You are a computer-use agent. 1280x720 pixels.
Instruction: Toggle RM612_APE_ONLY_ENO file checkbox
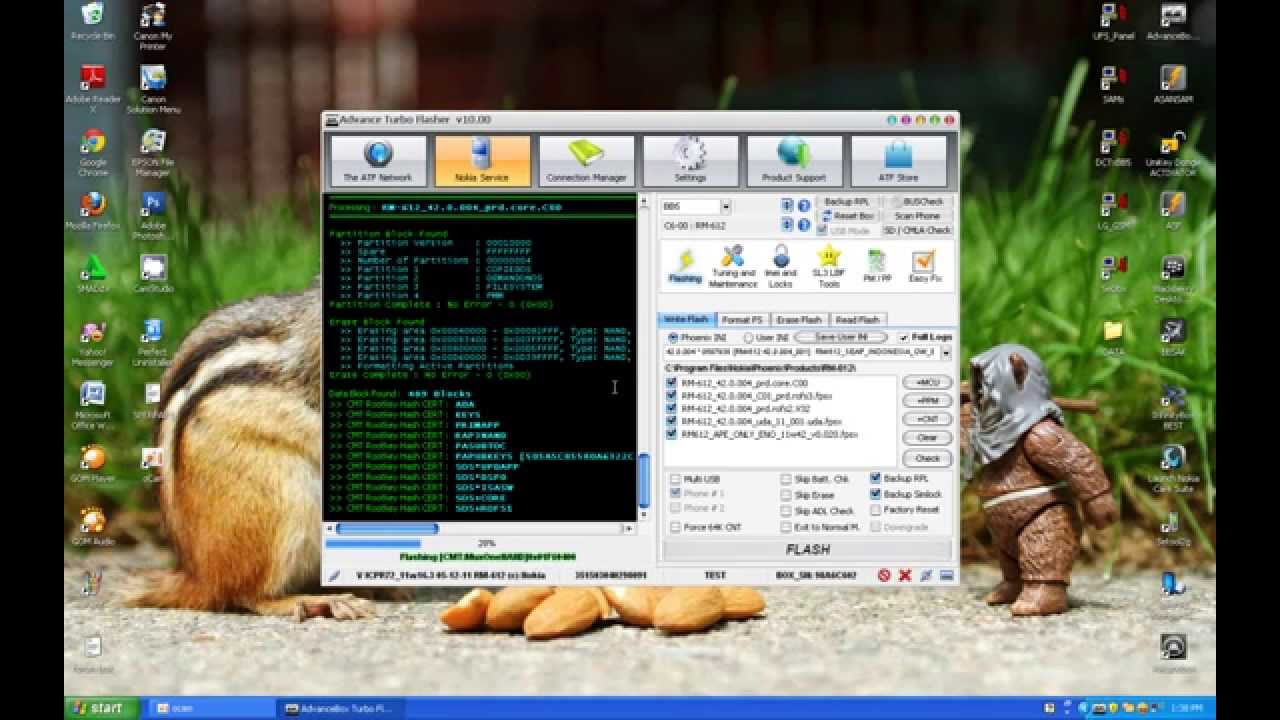(672, 435)
